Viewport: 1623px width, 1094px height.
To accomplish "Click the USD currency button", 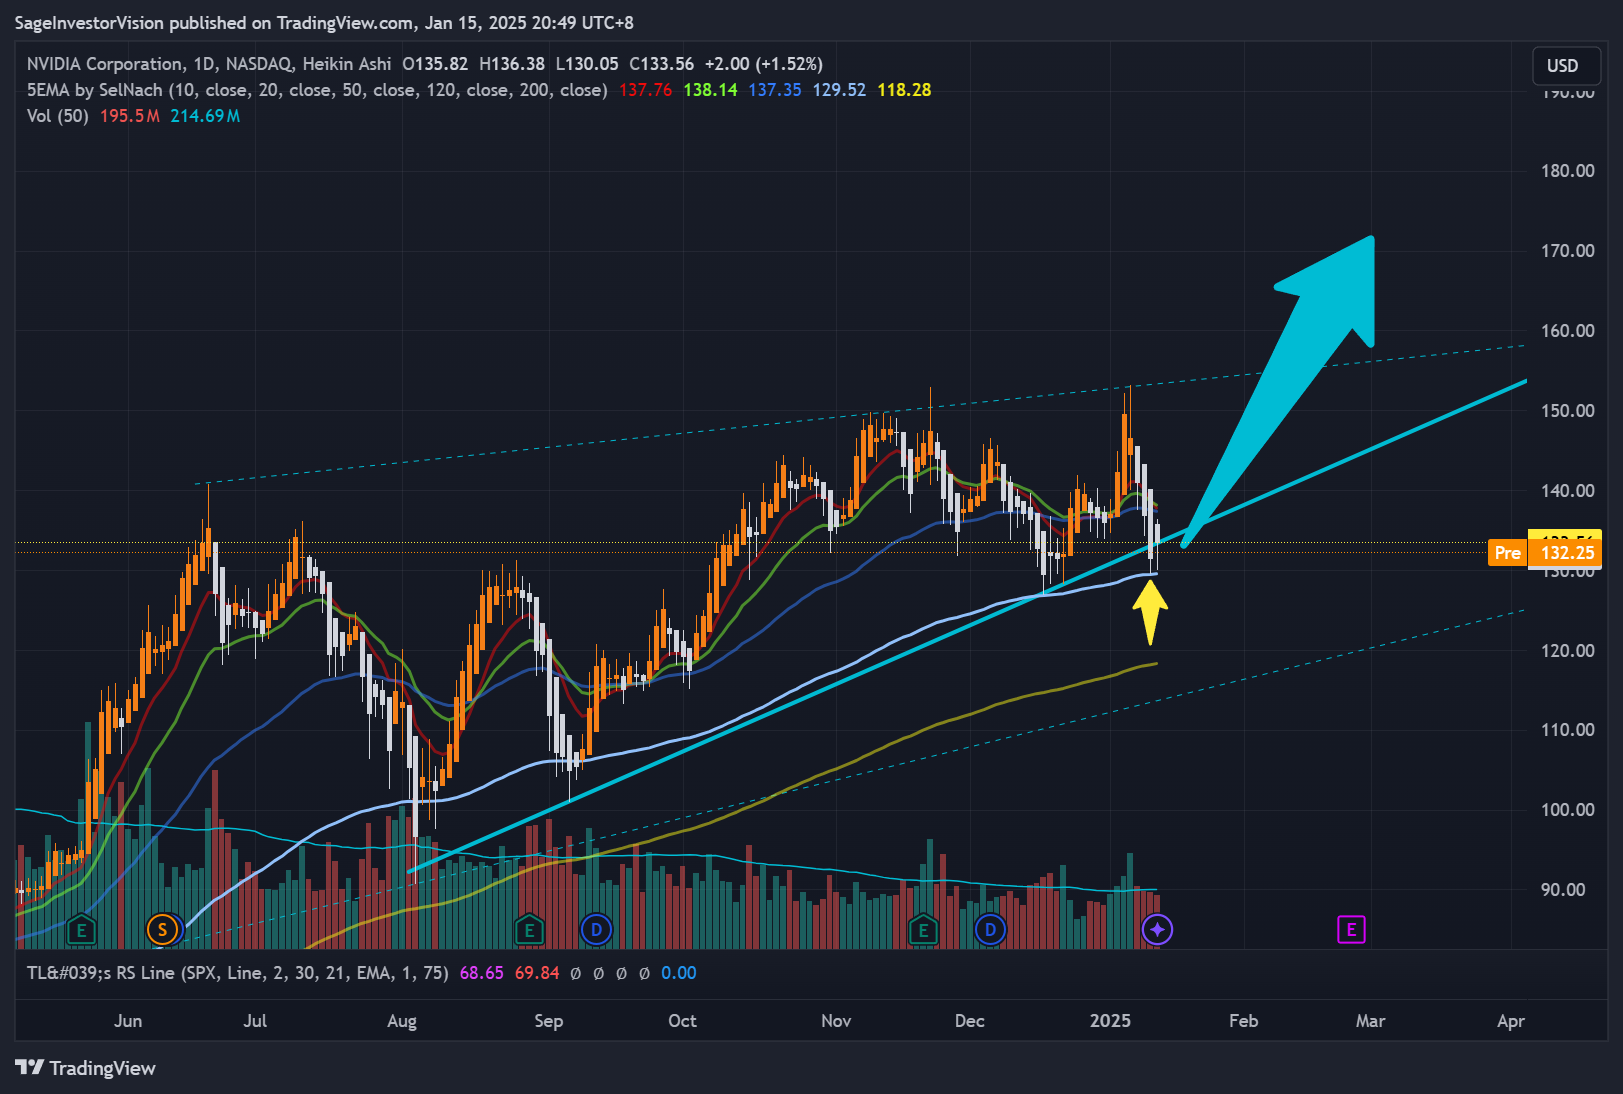I will coord(1566,66).
